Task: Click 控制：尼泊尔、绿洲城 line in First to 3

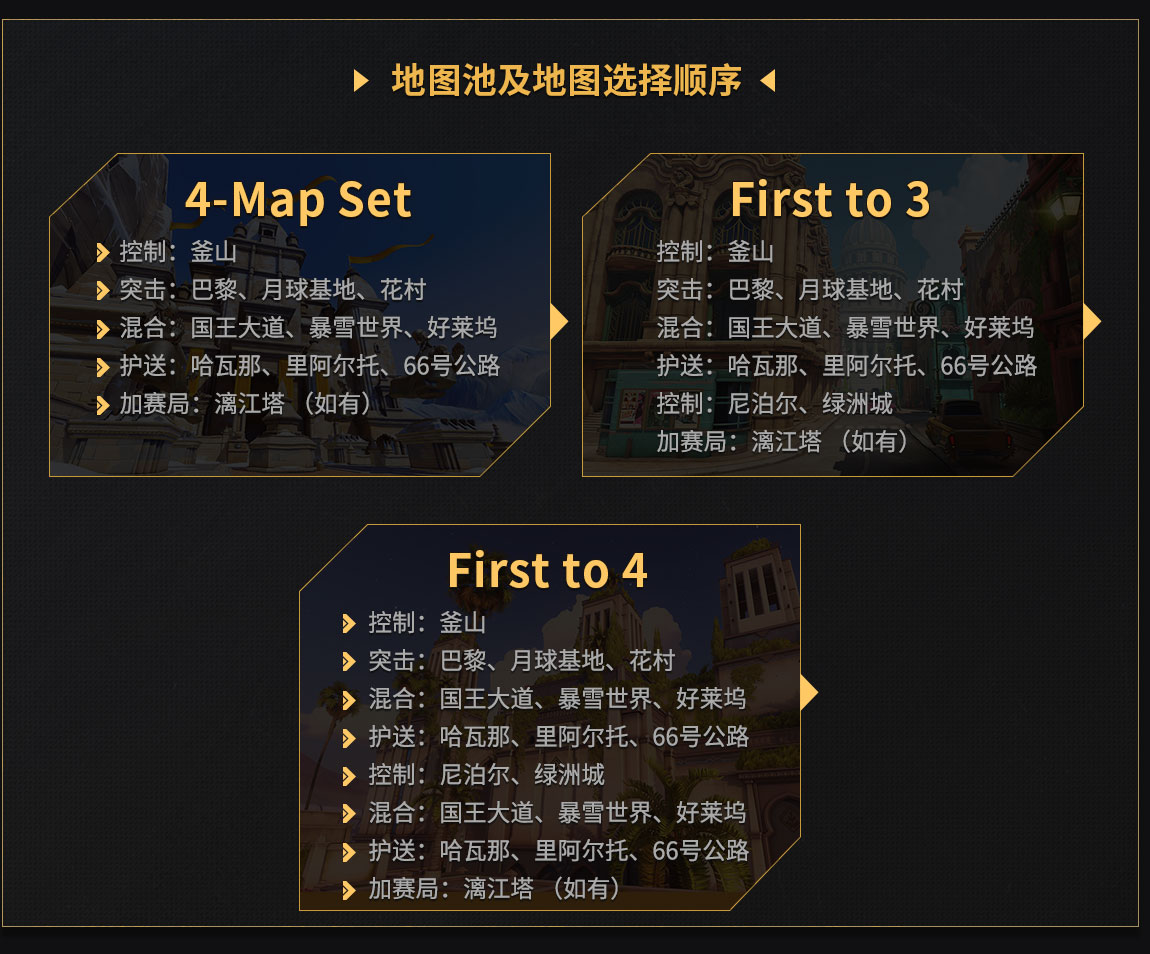Action: click(x=774, y=404)
